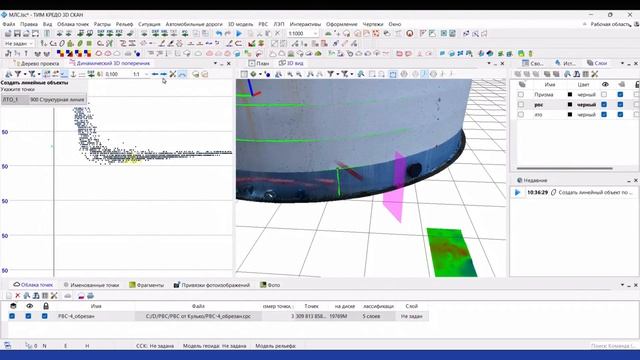Open the Сво... properties panel tab
Image resolution: width=640 pixels, height=360 pixels.
(533, 63)
